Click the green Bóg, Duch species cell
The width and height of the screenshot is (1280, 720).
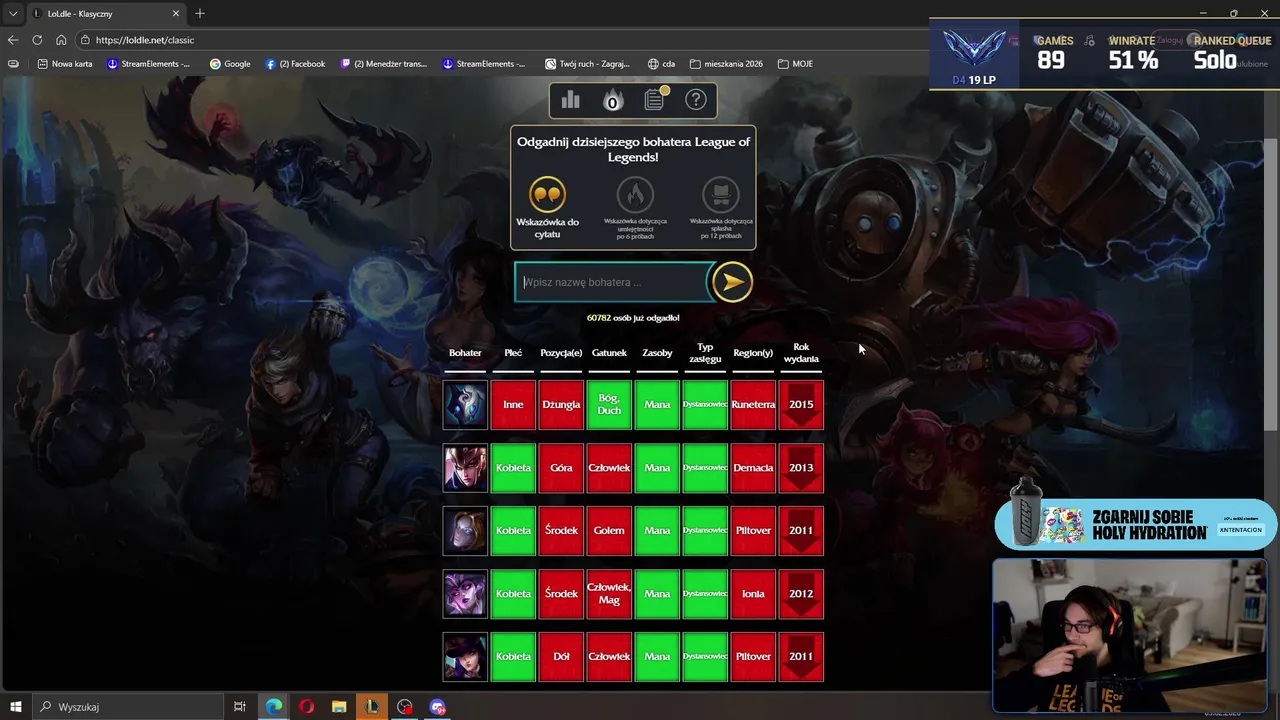click(609, 405)
